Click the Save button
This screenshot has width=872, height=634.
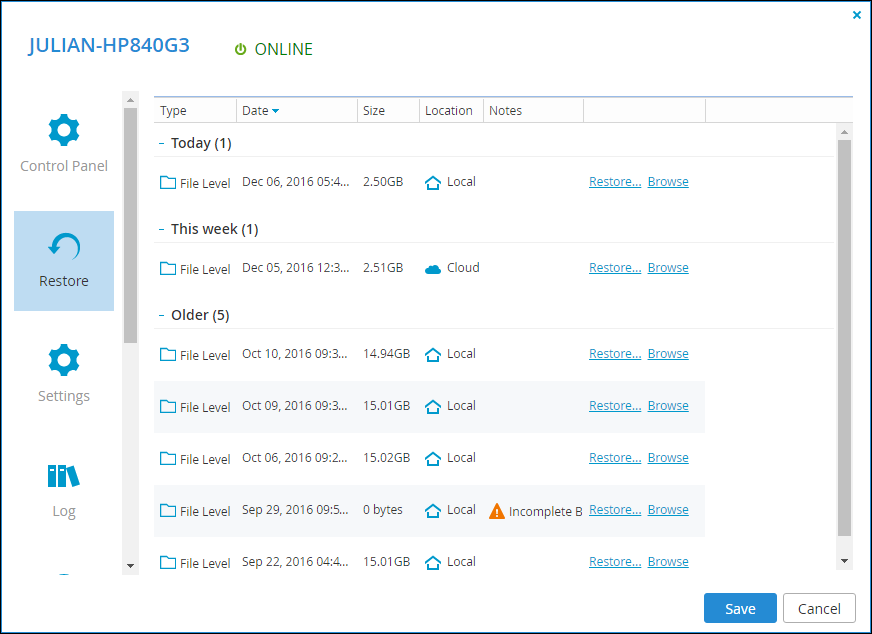(x=740, y=608)
